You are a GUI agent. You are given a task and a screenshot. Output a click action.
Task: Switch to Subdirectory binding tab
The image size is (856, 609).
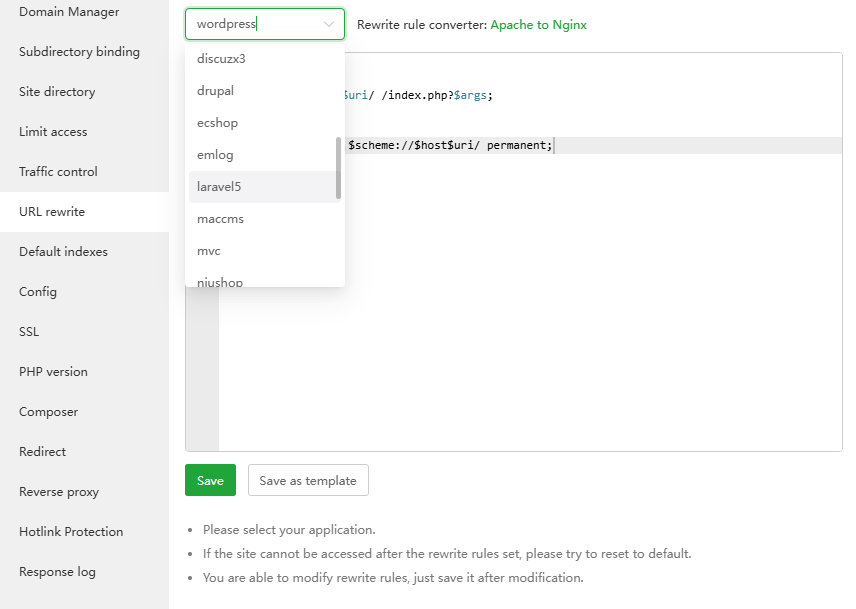coord(79,52)
